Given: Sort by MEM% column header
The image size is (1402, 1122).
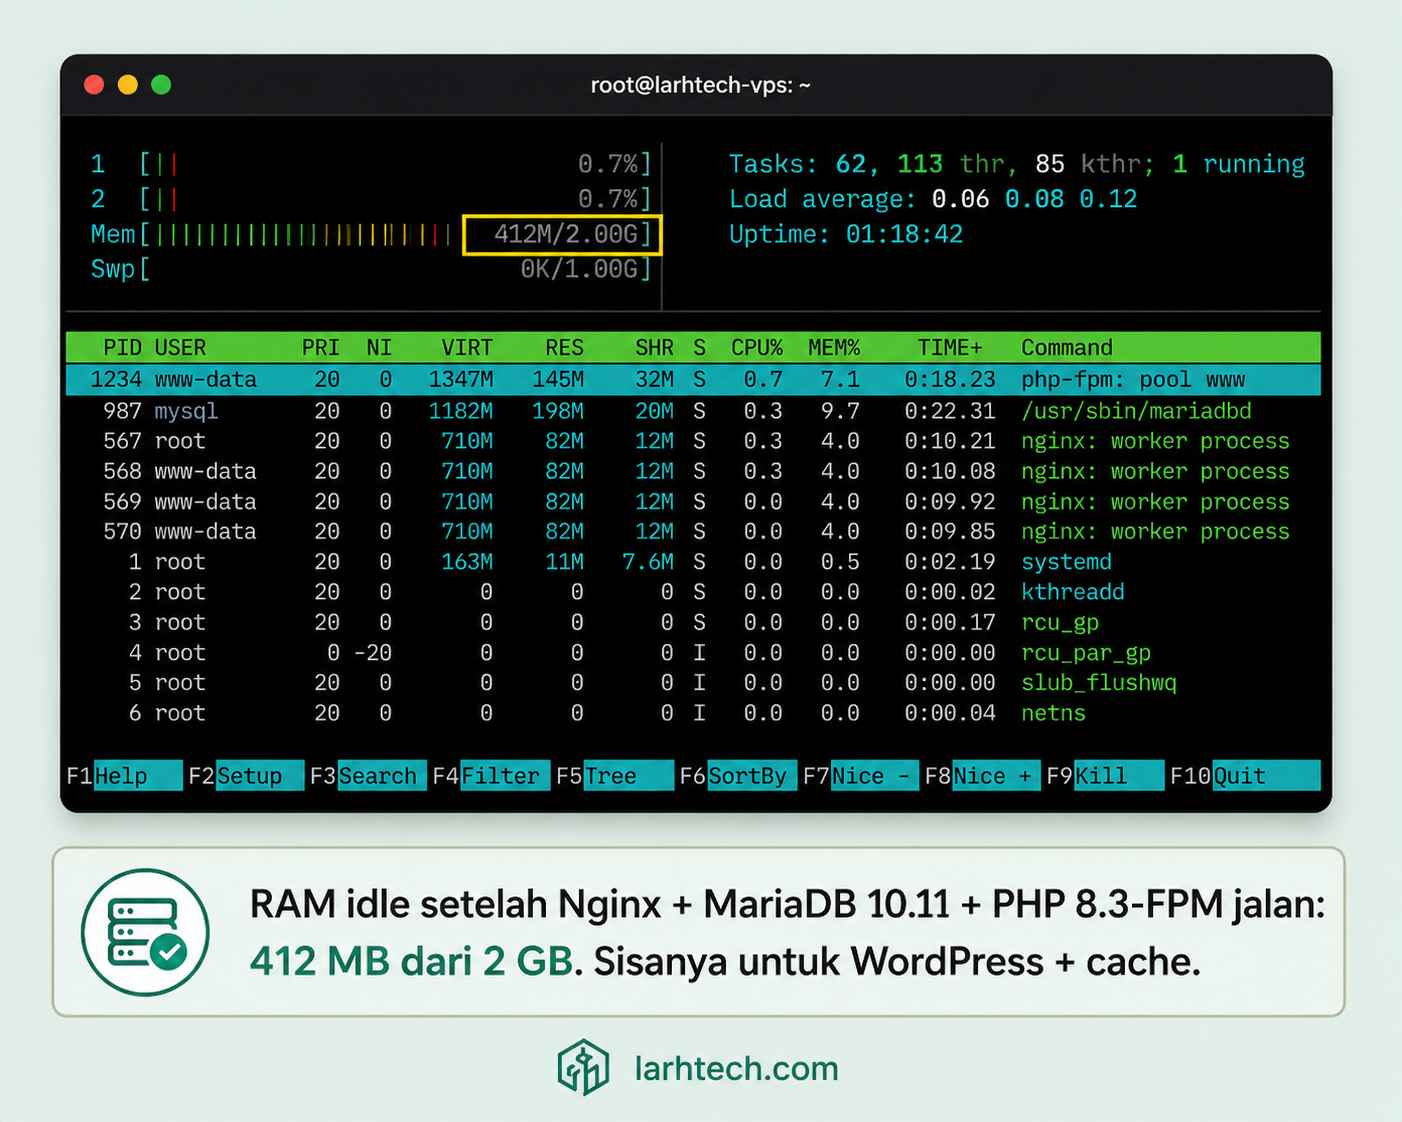Looking at the screenshot, I should click(x=834, y=348).
